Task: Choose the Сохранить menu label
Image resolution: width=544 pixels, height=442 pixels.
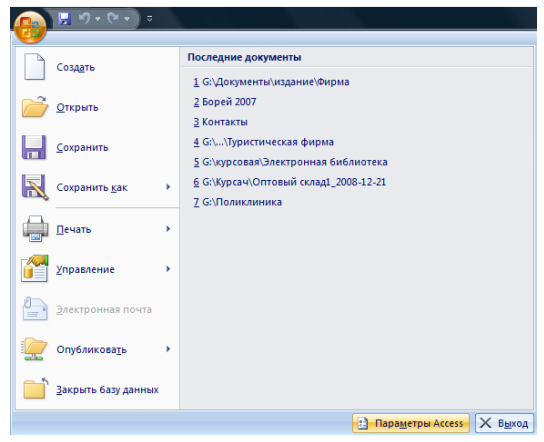Action: click(x=83, y=147)
